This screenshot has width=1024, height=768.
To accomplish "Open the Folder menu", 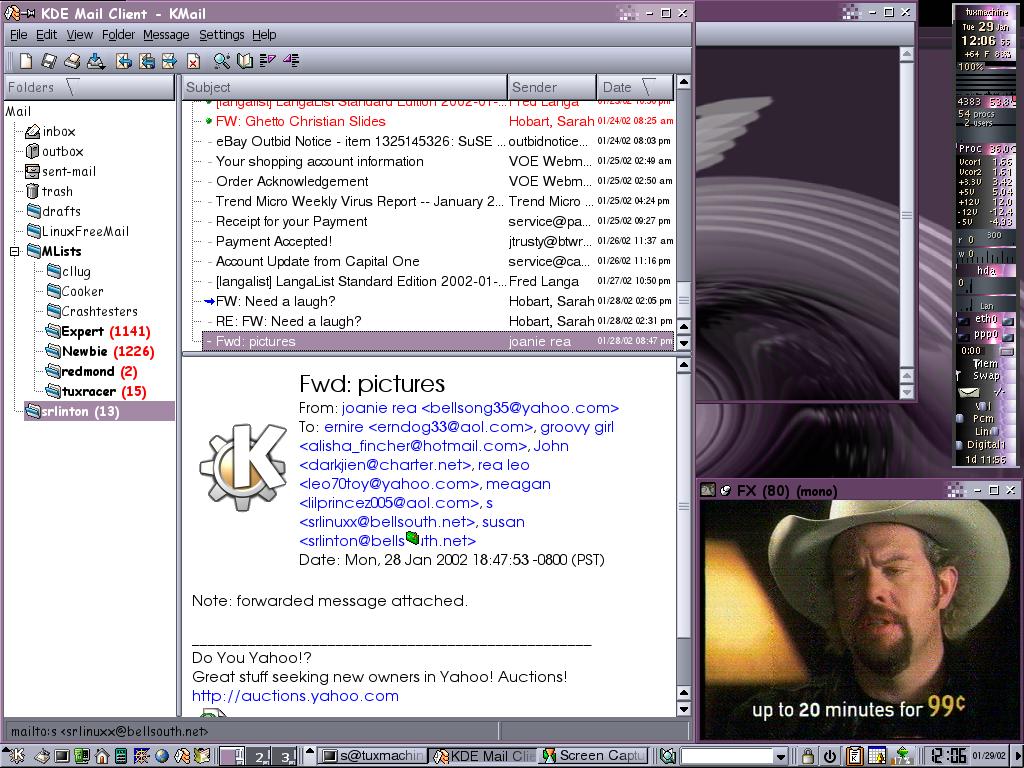I will pyautogui.click(x=118, y=35).
